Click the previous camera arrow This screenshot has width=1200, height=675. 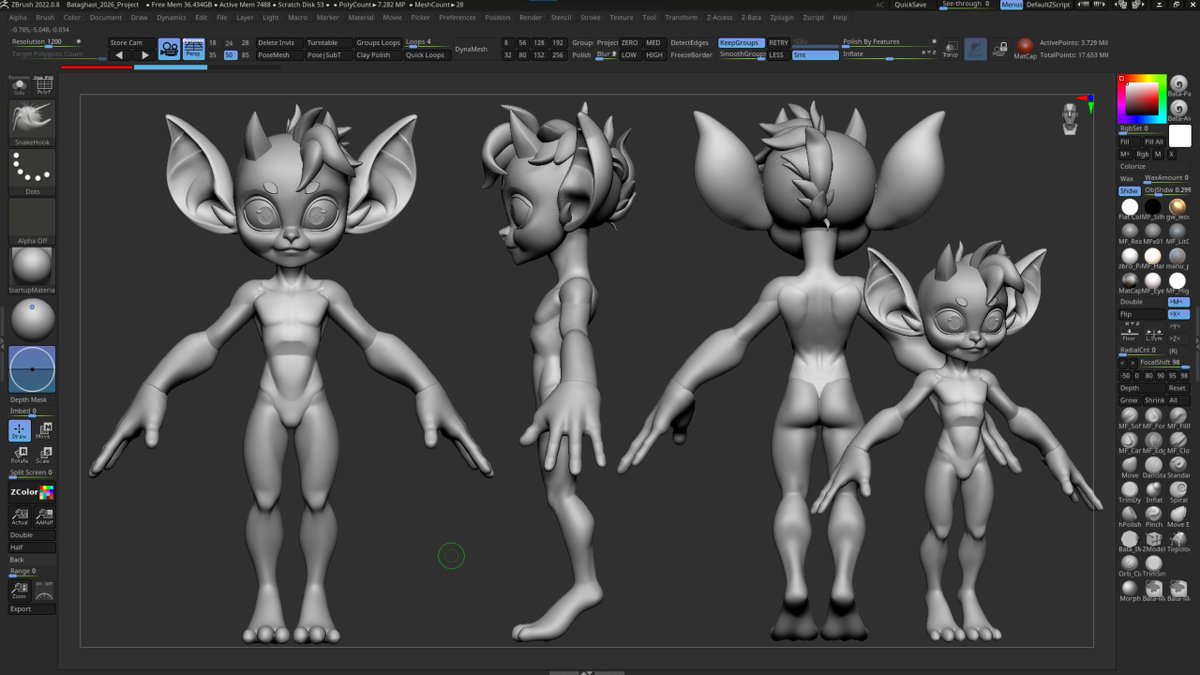coord(119,55)
